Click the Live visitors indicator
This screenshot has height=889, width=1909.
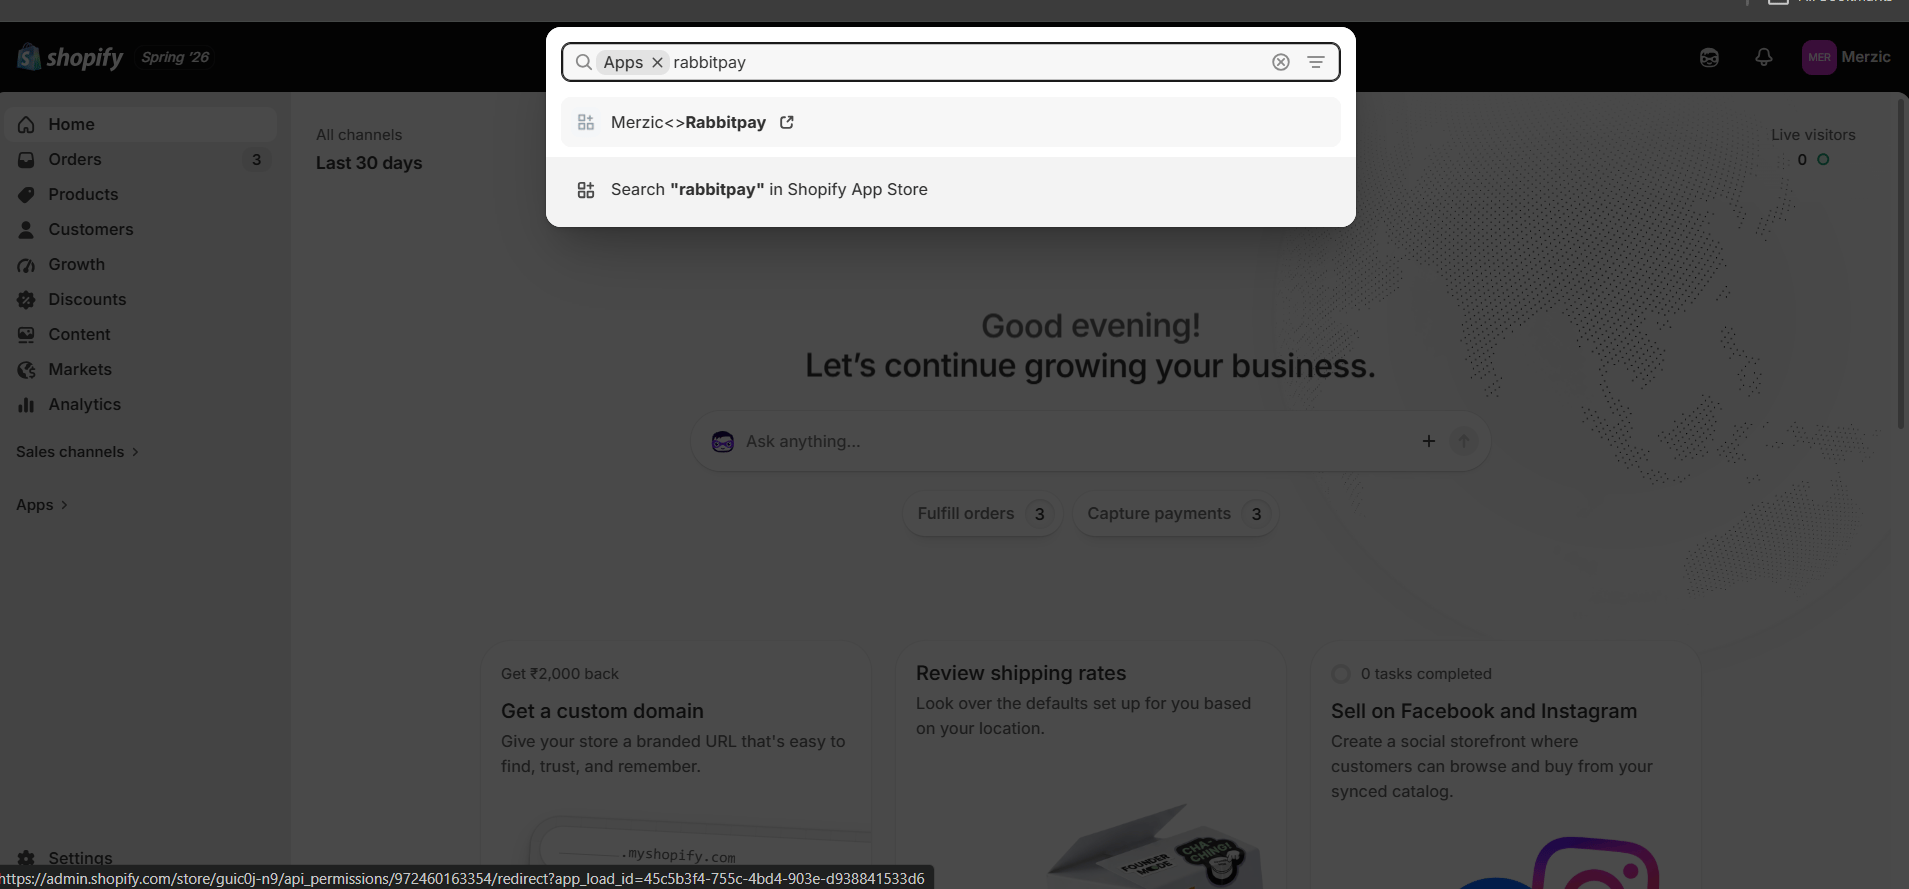click(x=1813, y=147)
